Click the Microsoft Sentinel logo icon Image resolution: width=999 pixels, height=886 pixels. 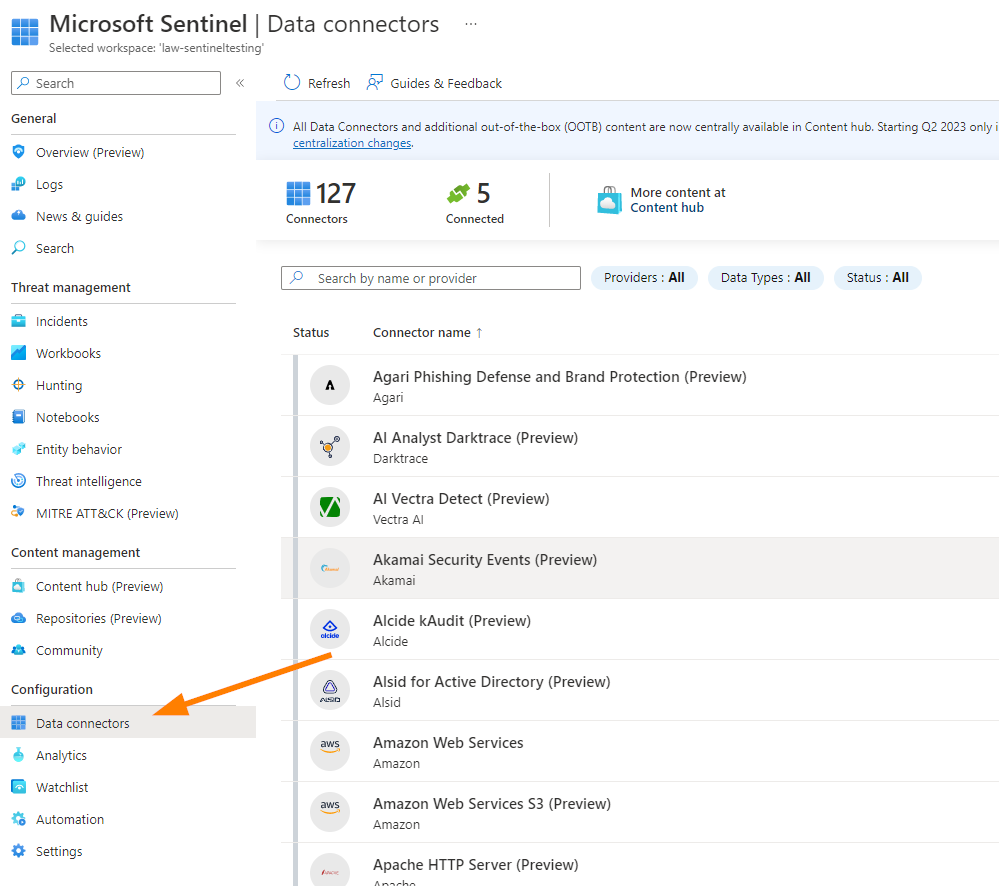pos(25,32)
